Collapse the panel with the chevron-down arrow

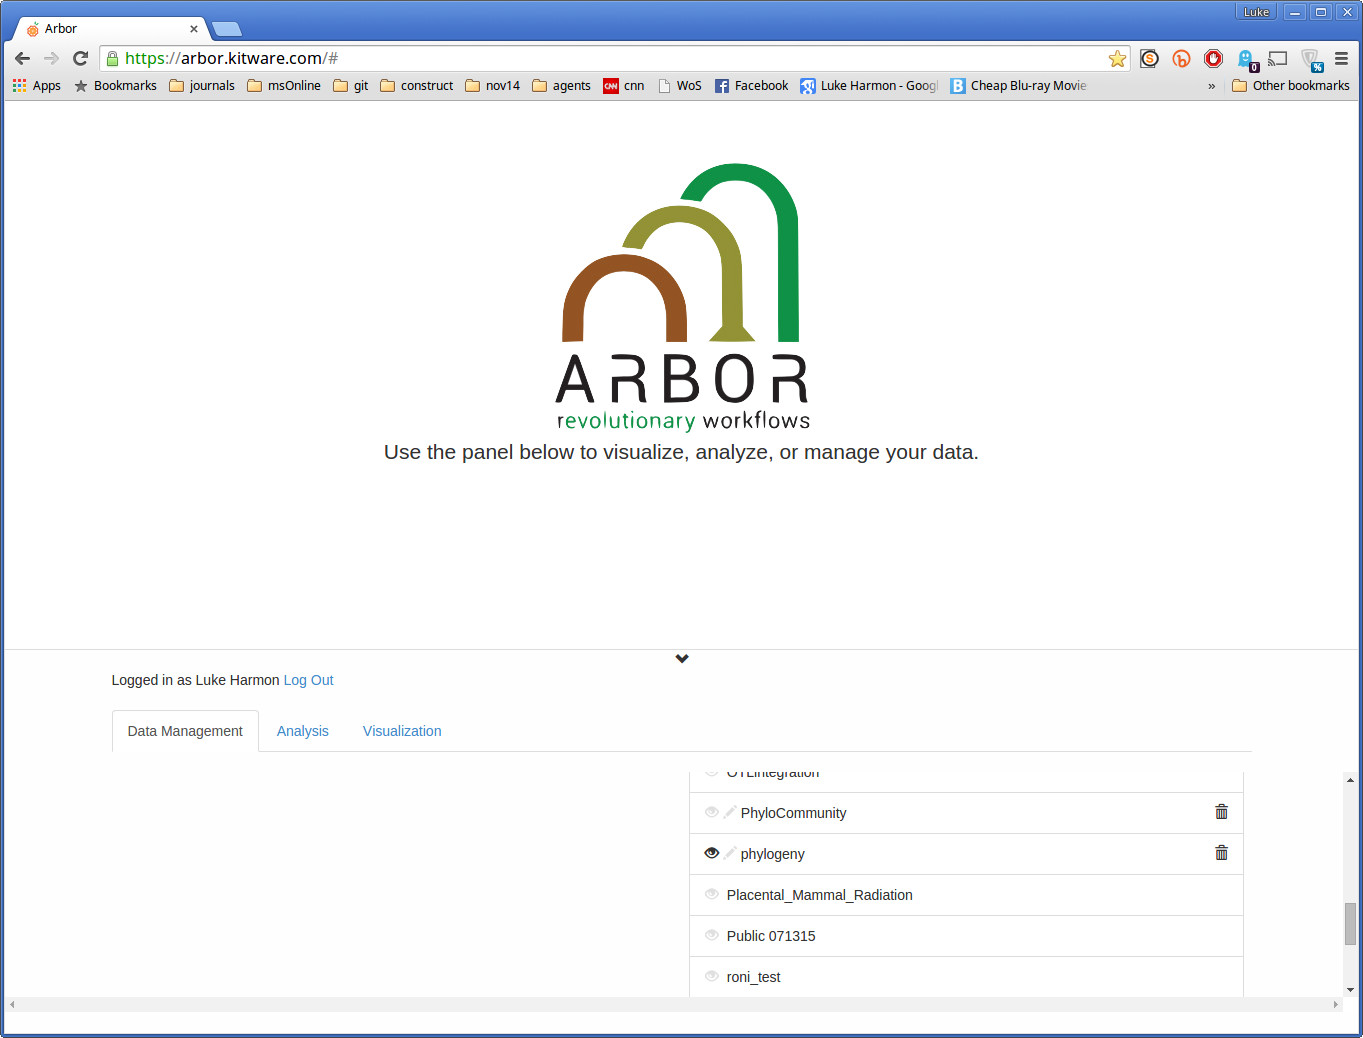682,659
